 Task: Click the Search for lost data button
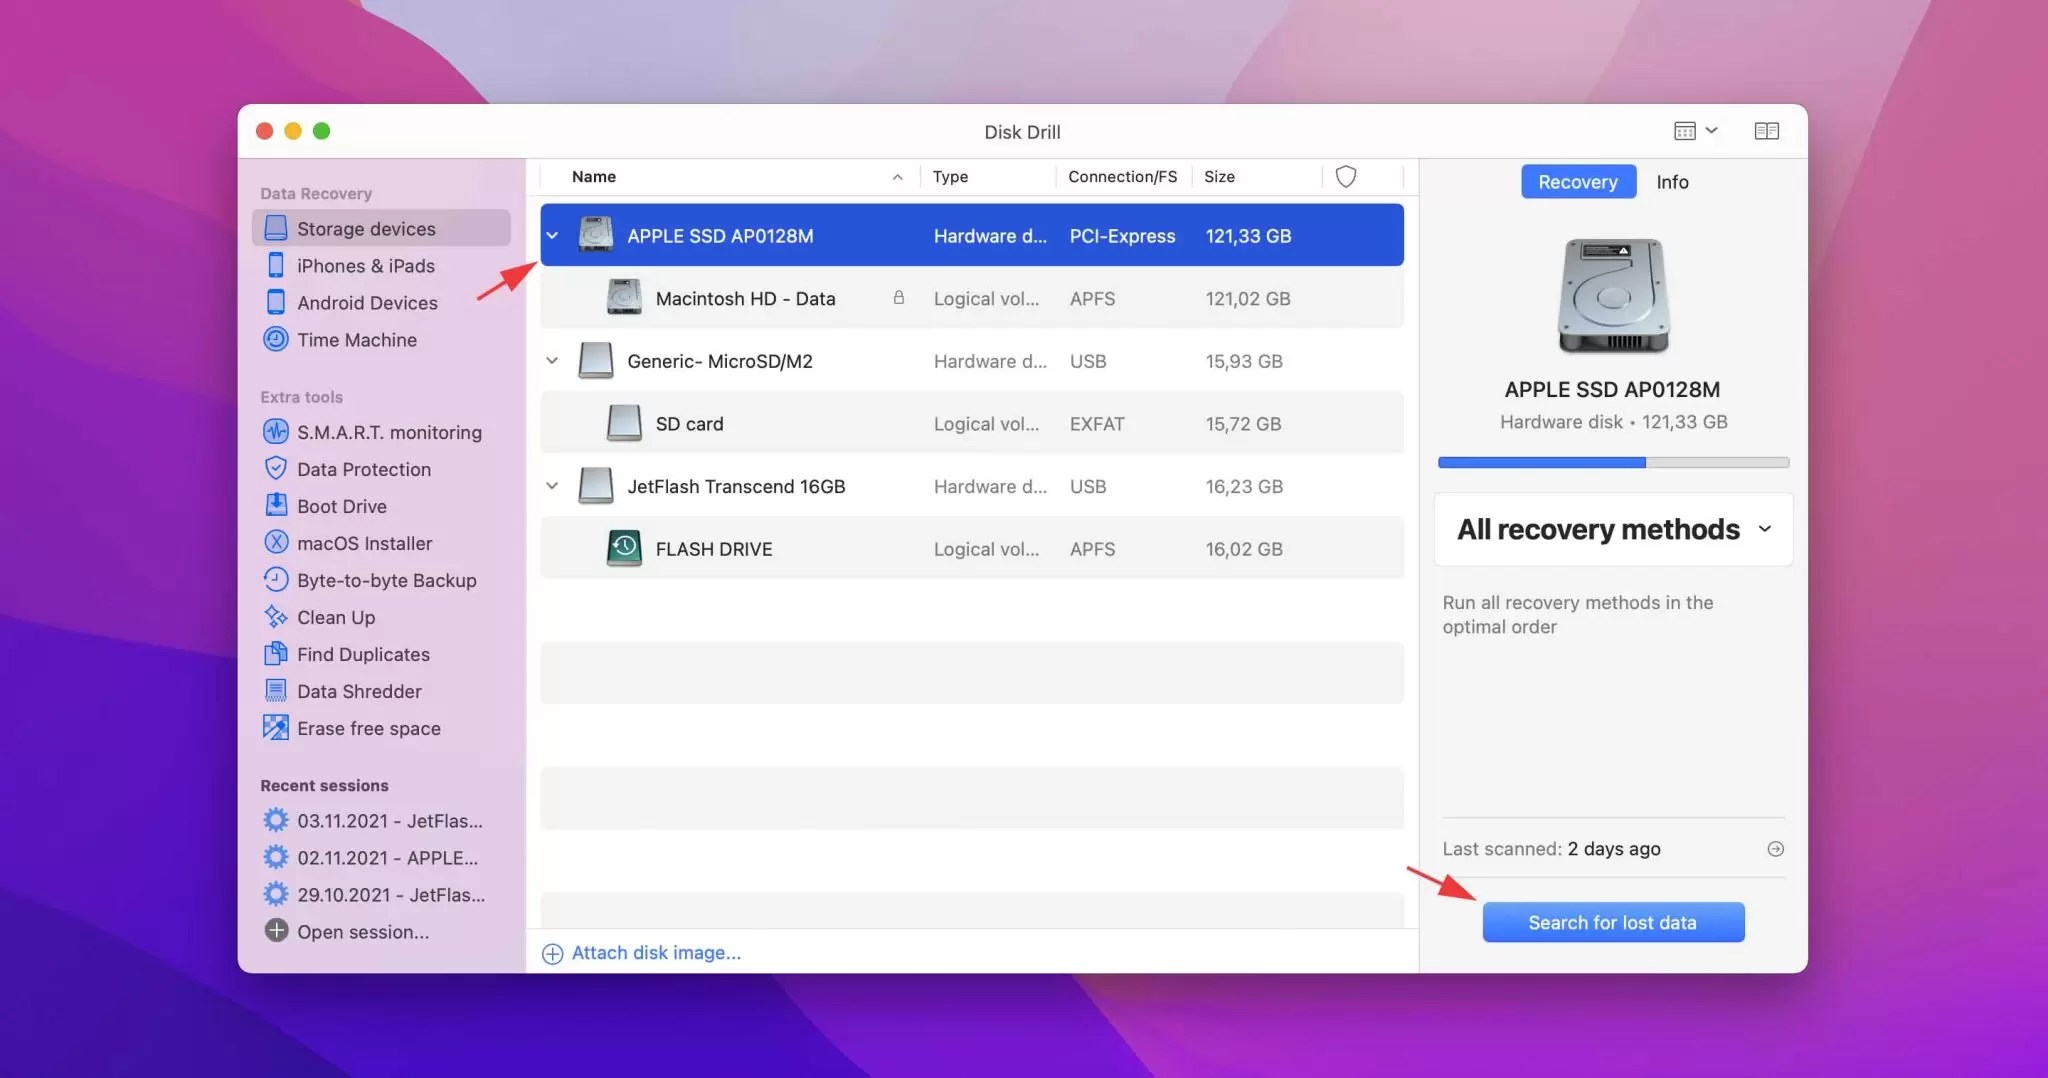pos(1612,922)
